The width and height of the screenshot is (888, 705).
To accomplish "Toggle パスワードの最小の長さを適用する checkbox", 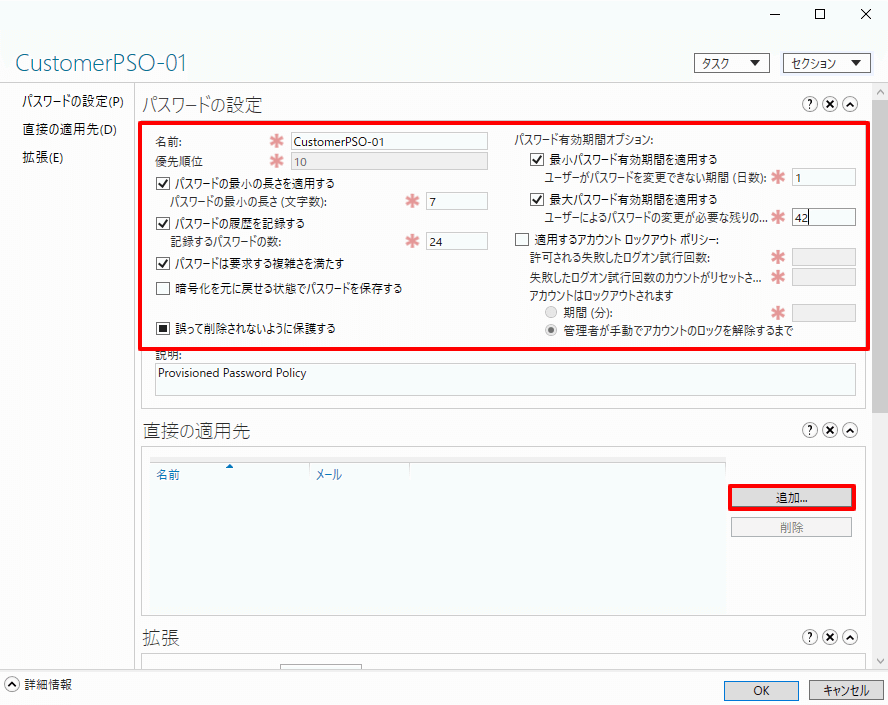I will coord(163,183).
